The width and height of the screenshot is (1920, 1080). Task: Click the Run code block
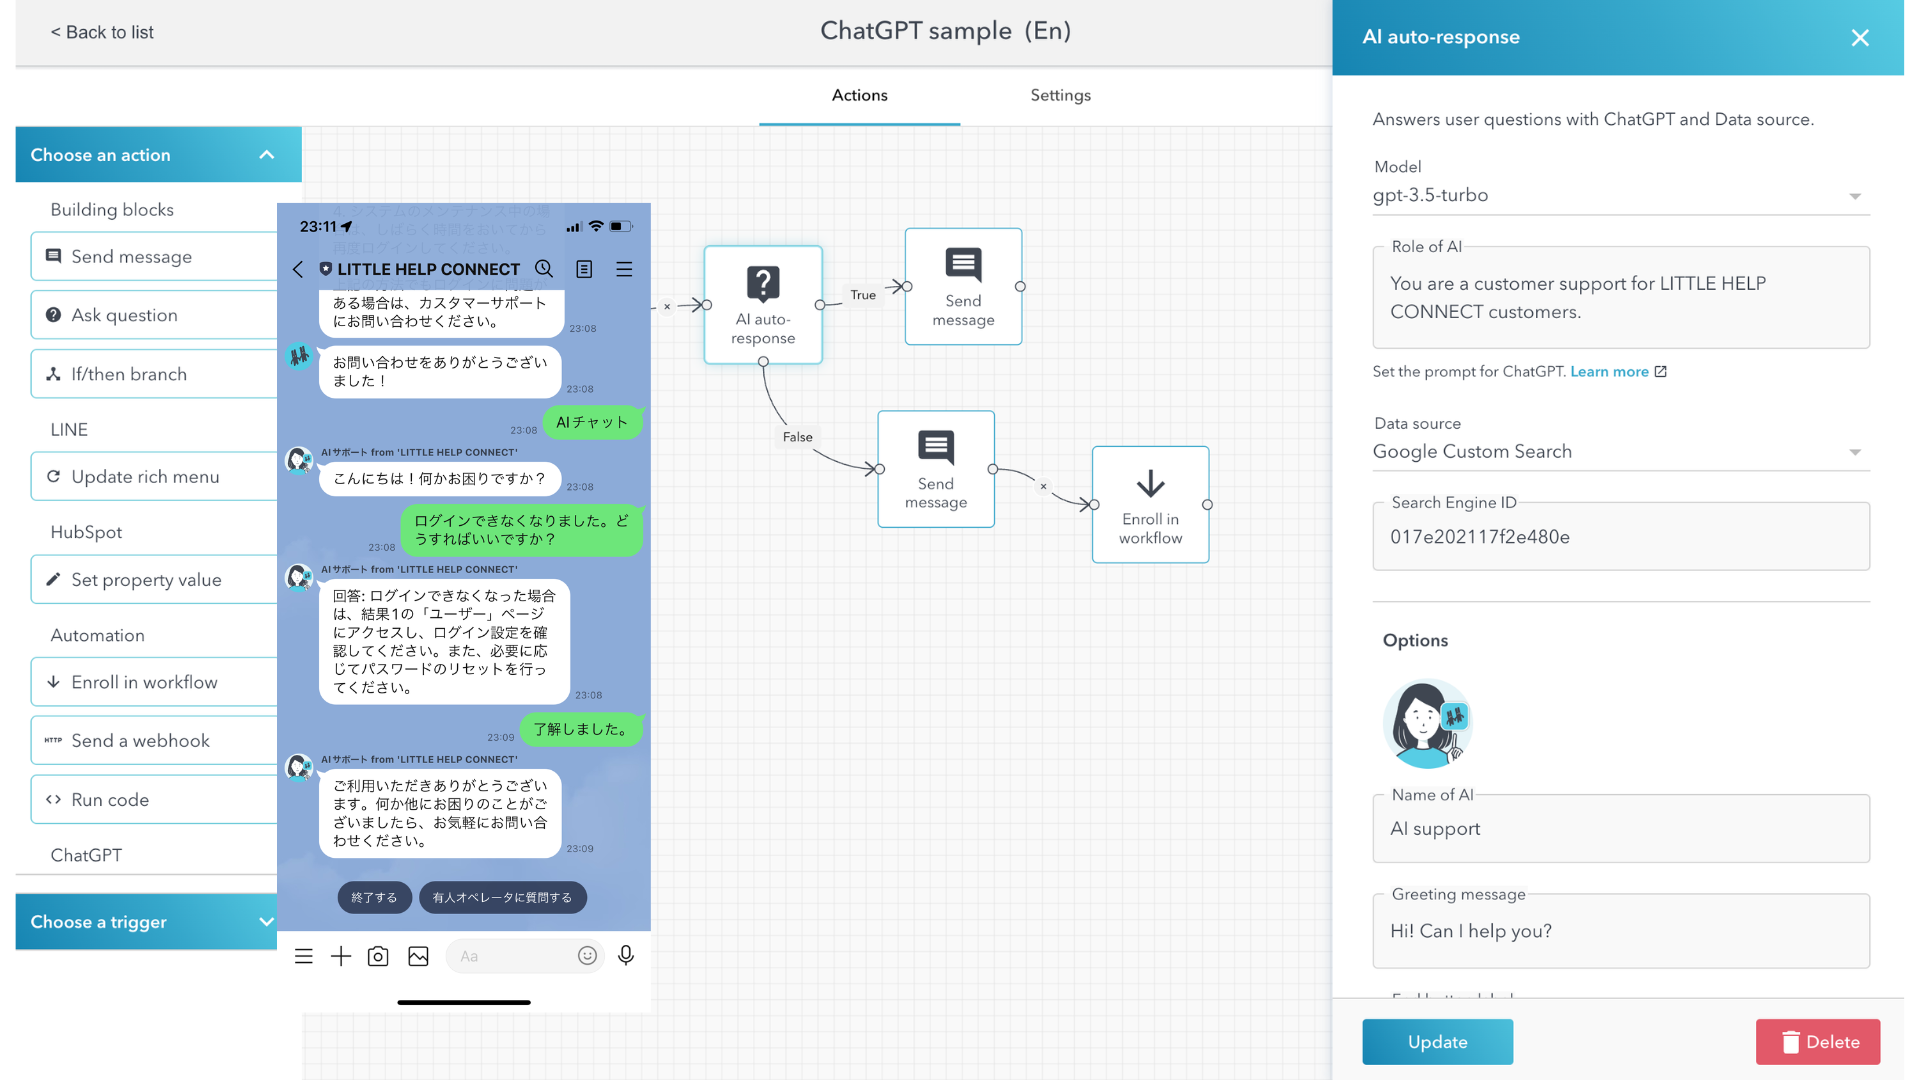pos(154,800)
